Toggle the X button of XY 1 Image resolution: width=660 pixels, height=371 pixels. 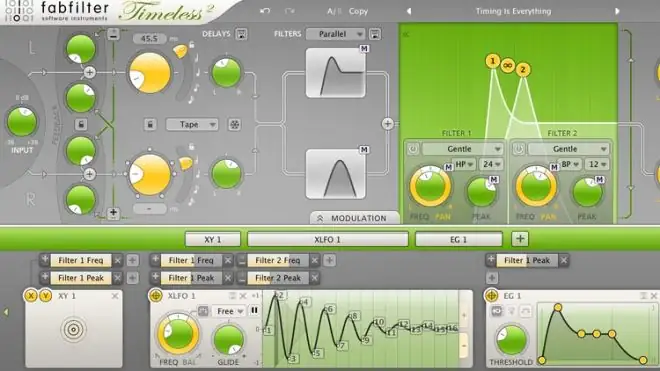31,296
